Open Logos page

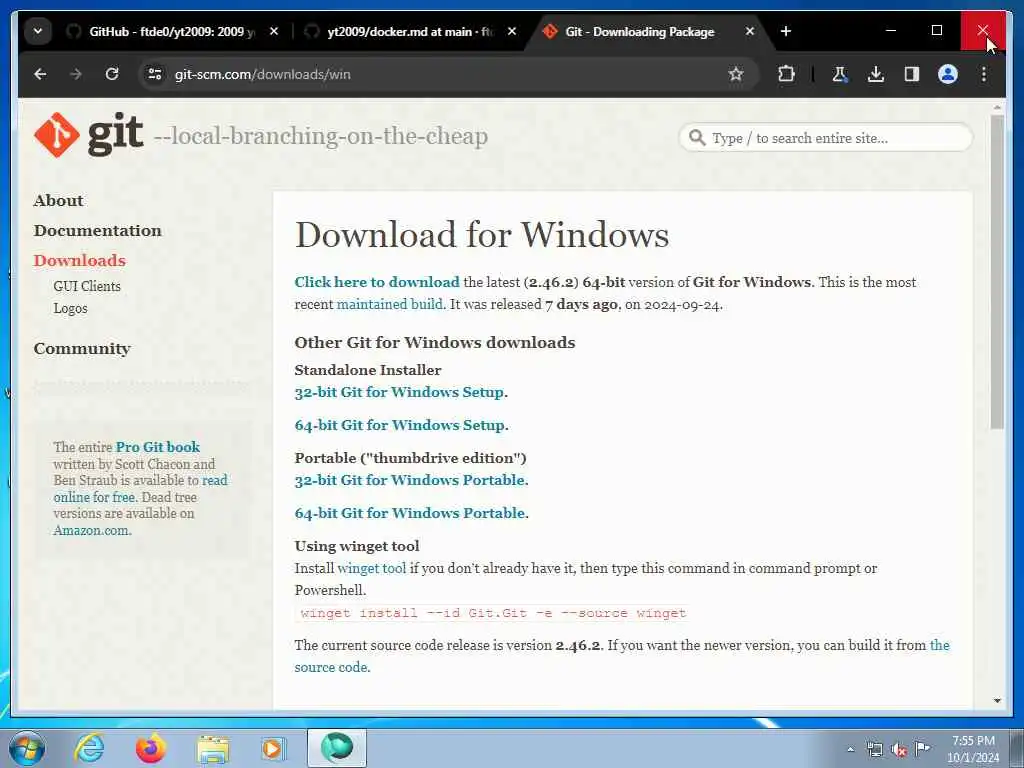(71, 308)
